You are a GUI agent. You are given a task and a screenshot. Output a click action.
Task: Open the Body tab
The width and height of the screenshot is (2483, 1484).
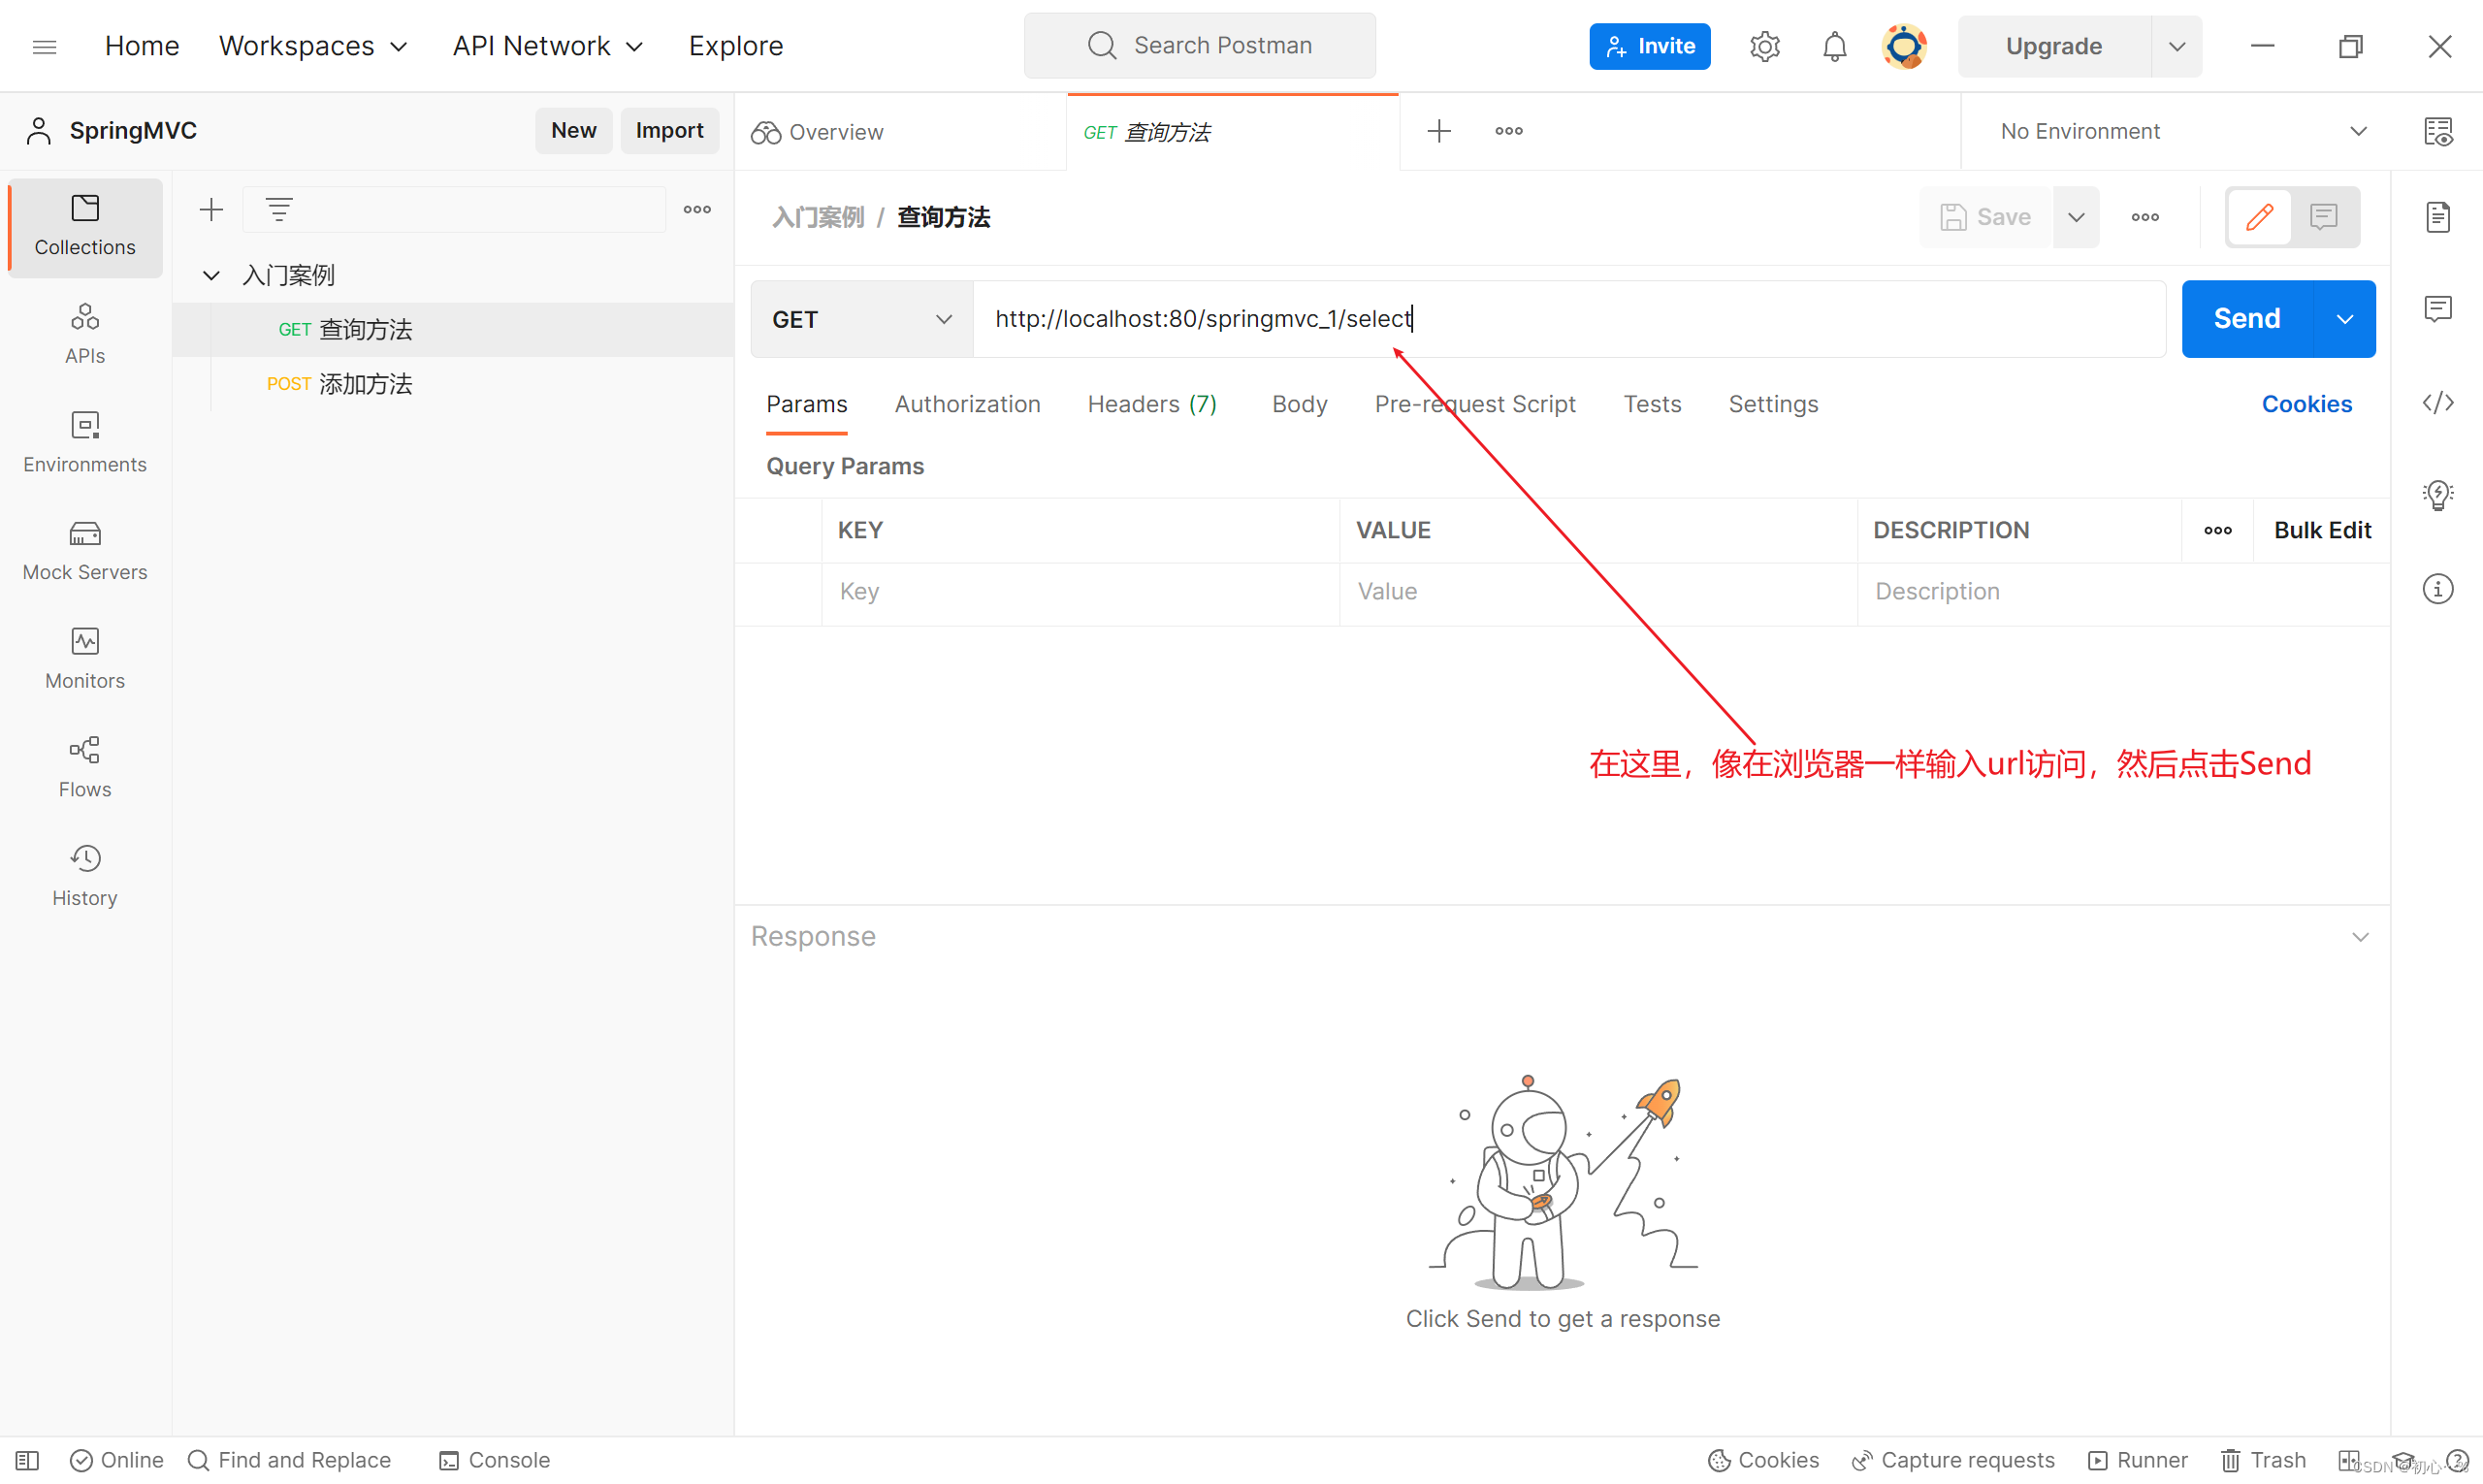point(1299,404)
